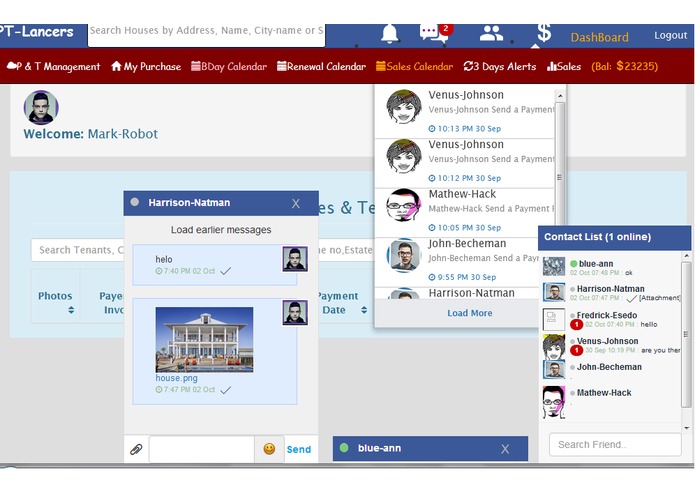Screen dimensions: 695x494
Task: Click Fredrick-Esedo unread badge 1
Action: point(576,325)
